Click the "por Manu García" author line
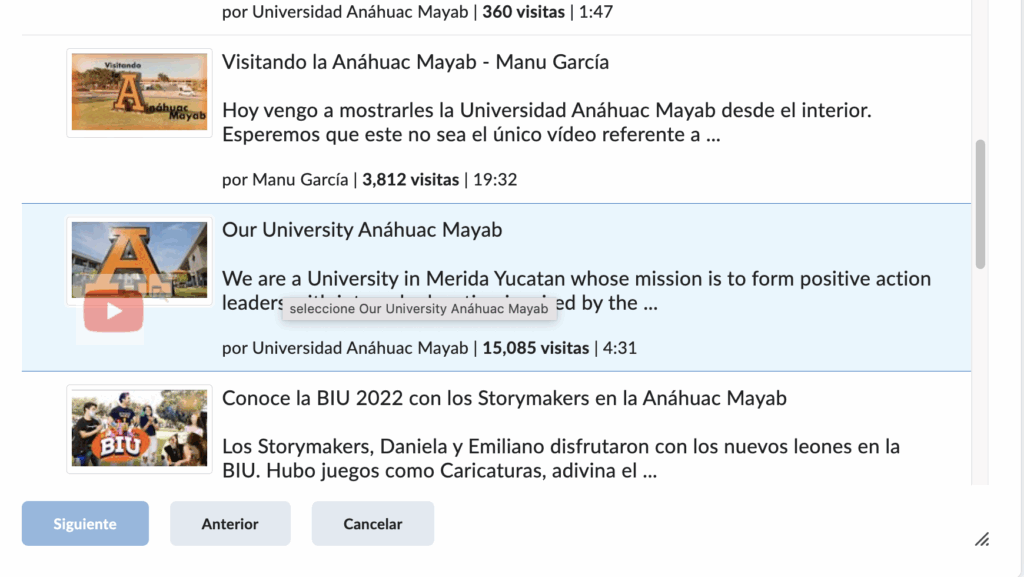This screenshot has width=1024, height=577. [x=285, y=180]
